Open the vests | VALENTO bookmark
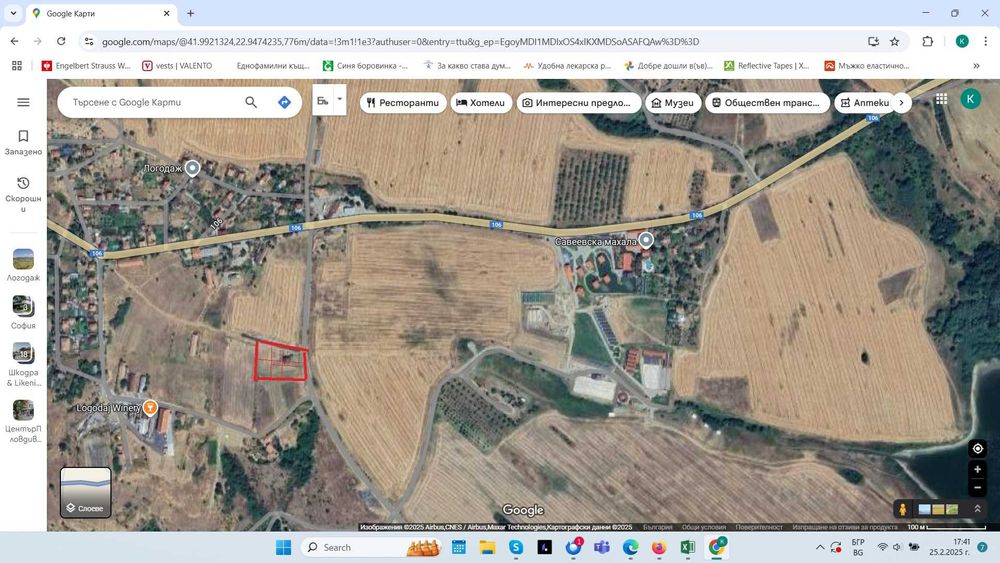The height and width of the screenshot is (563, 1000). click(x=177, y=66)
